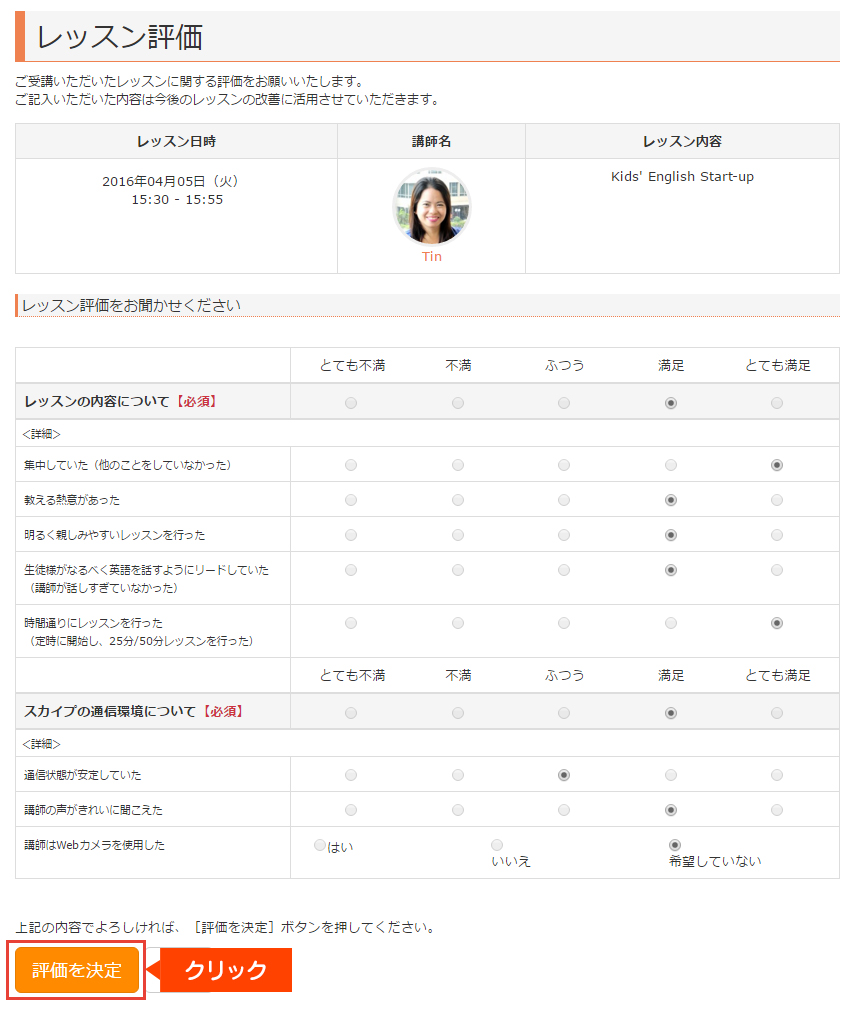This screenshot has width=855, height=1010.
Task: Click the レッスン評価 page heading
Action: coord(120,37)
